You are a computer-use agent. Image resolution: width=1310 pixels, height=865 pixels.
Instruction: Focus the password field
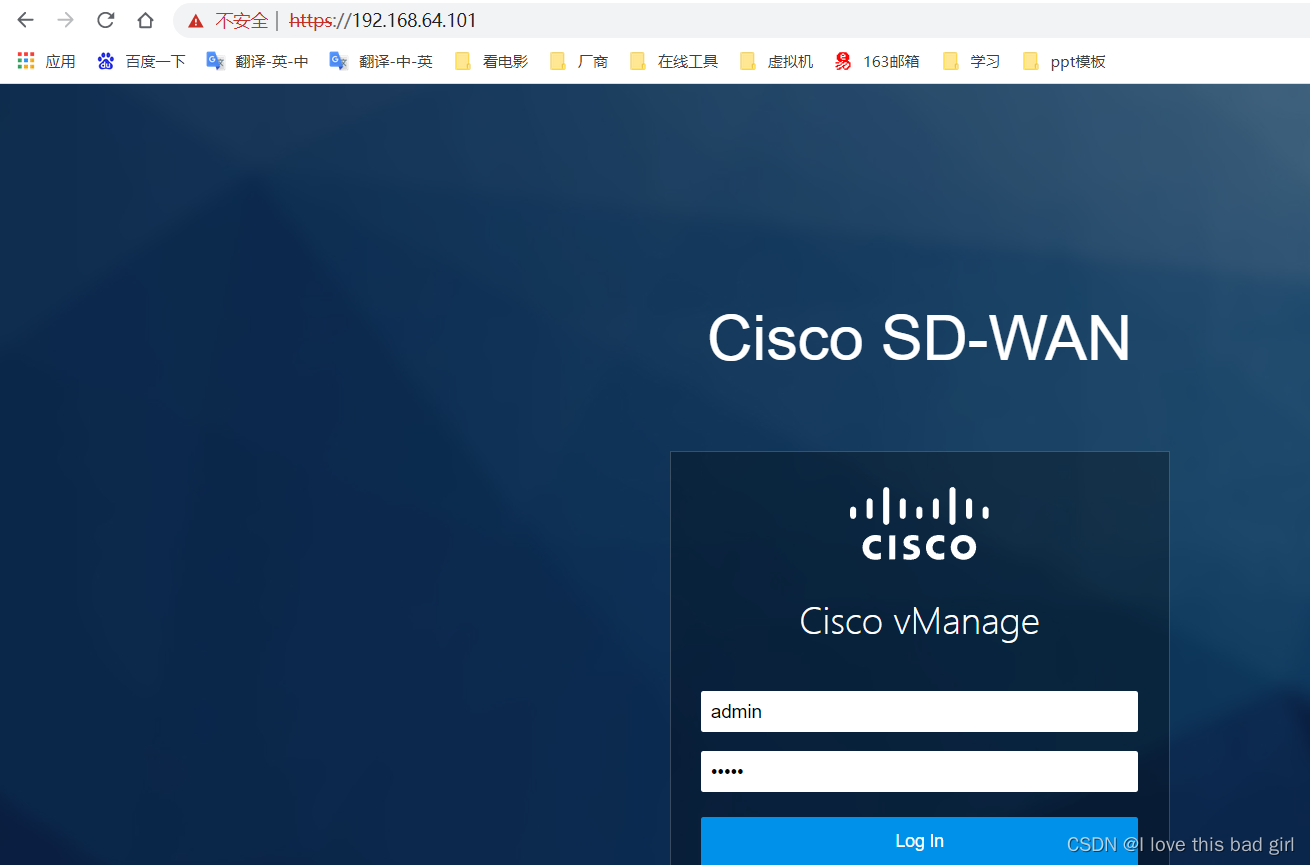pyautogui.click(x=919, y=771)
